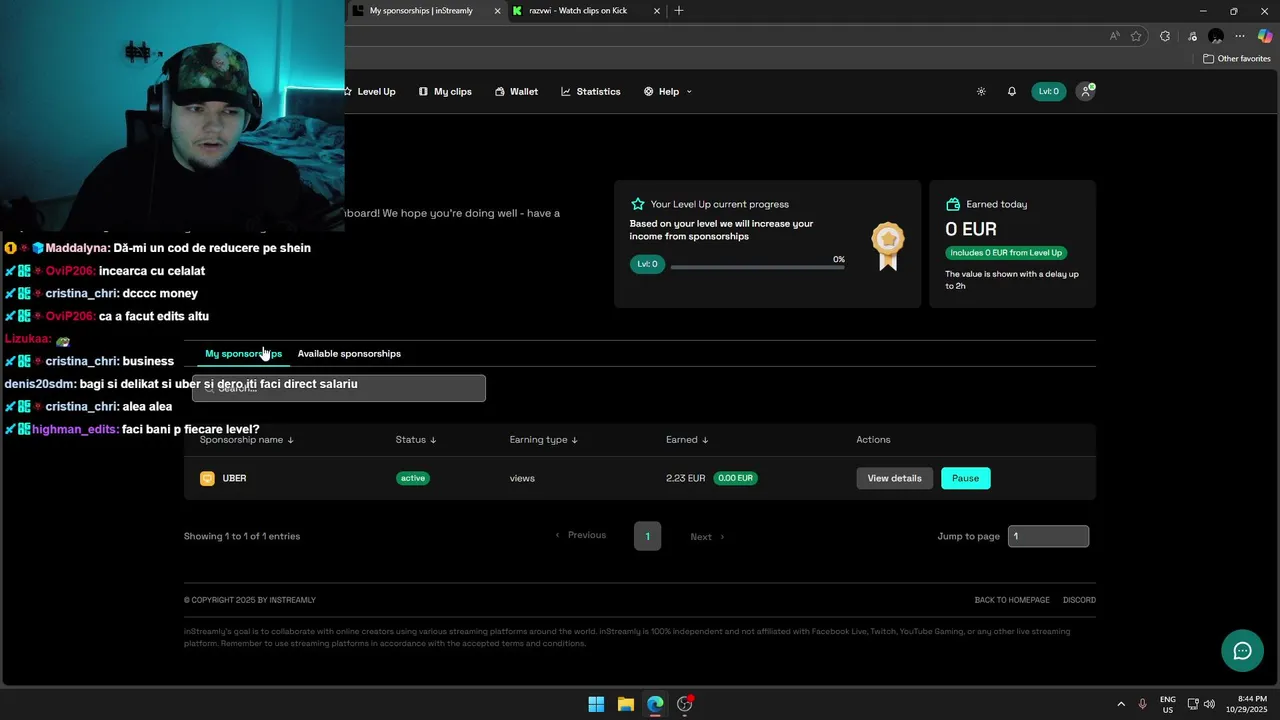Open browser Extensions icon
1280x720 pixels.
click(x=1165, y=36)
